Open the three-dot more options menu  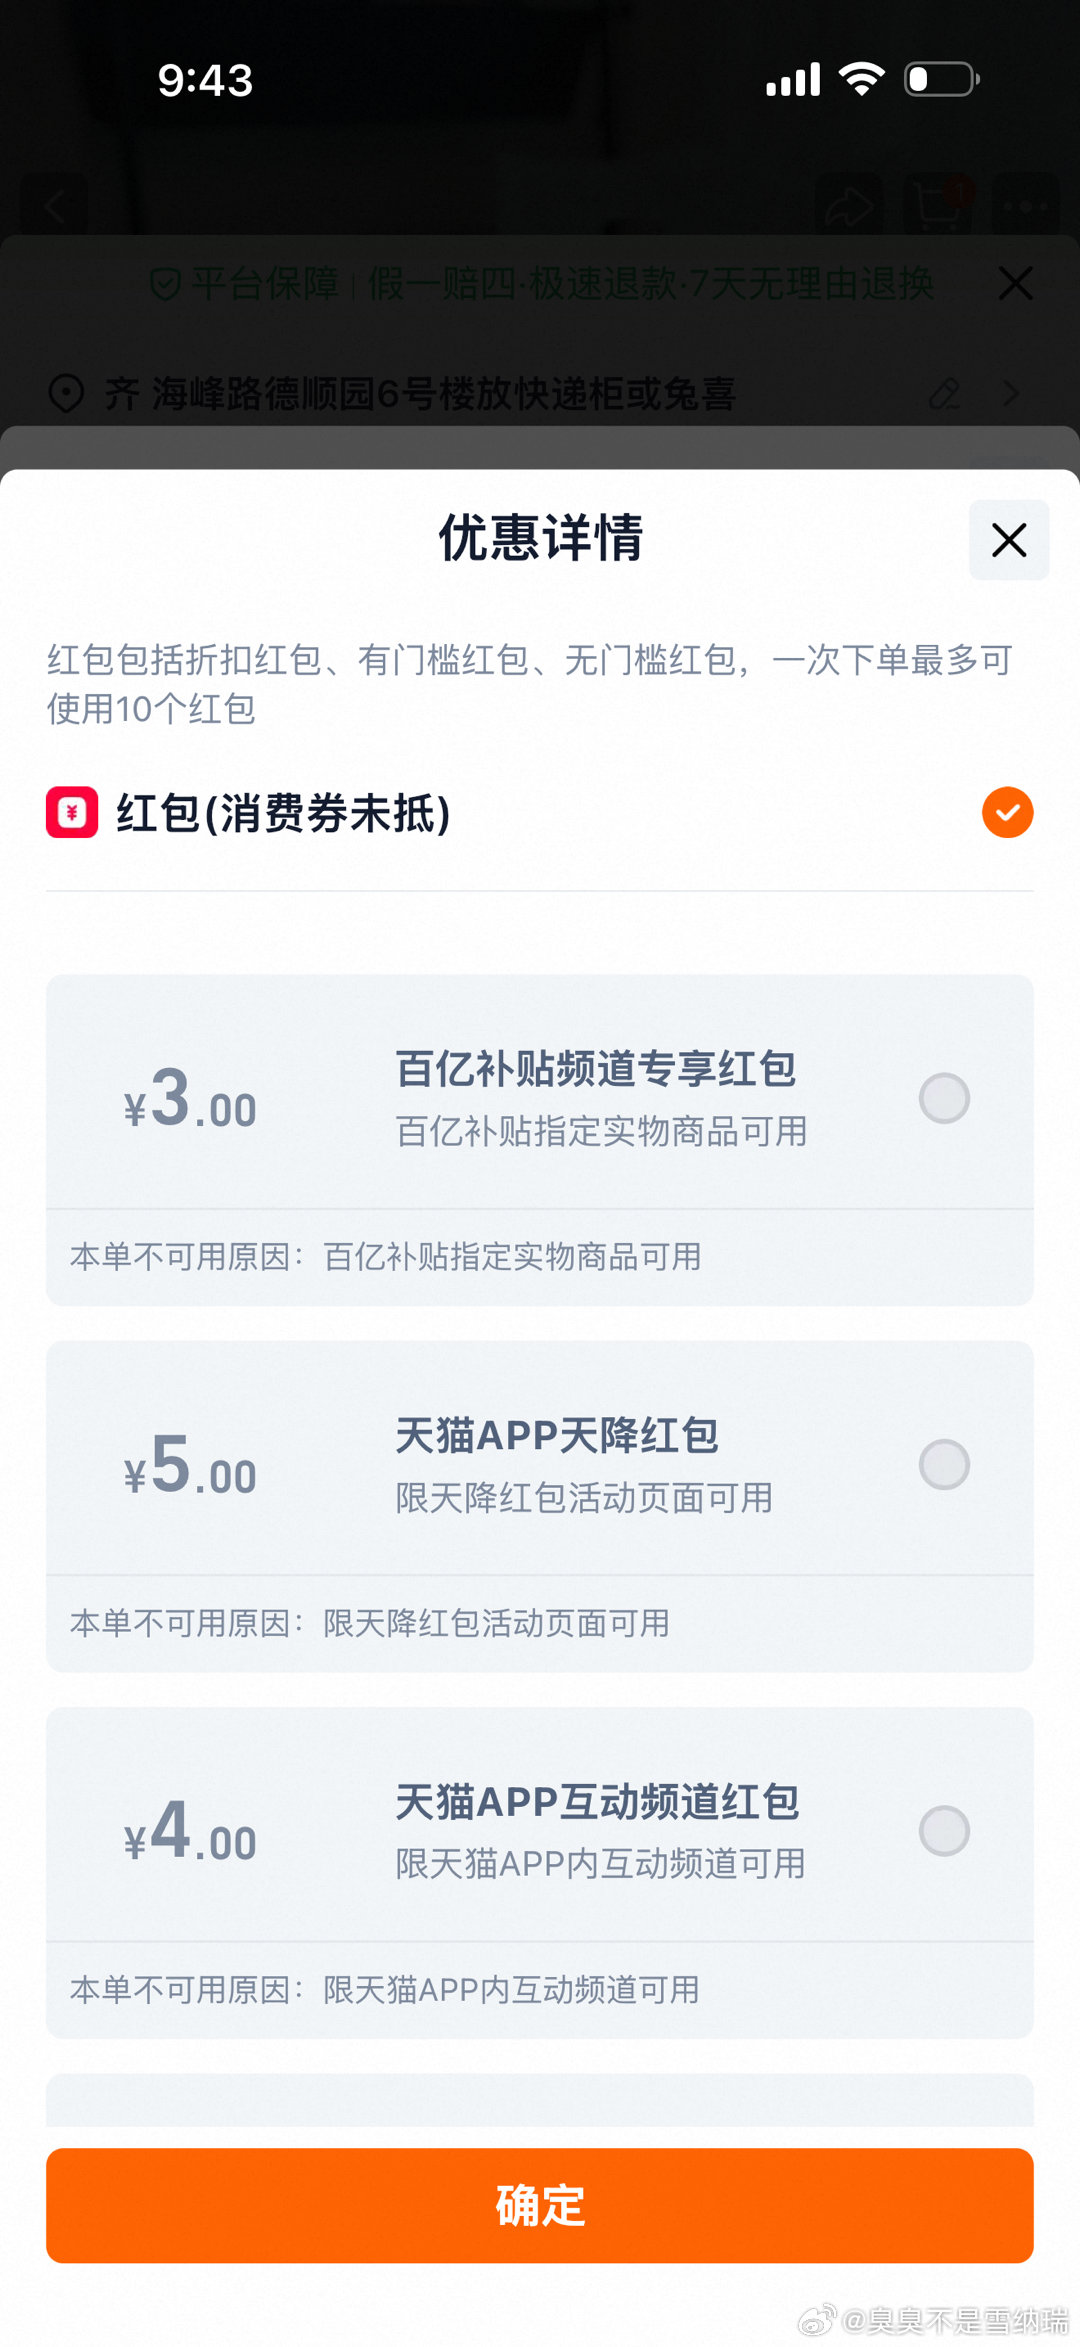click(x=1025, y=207)
